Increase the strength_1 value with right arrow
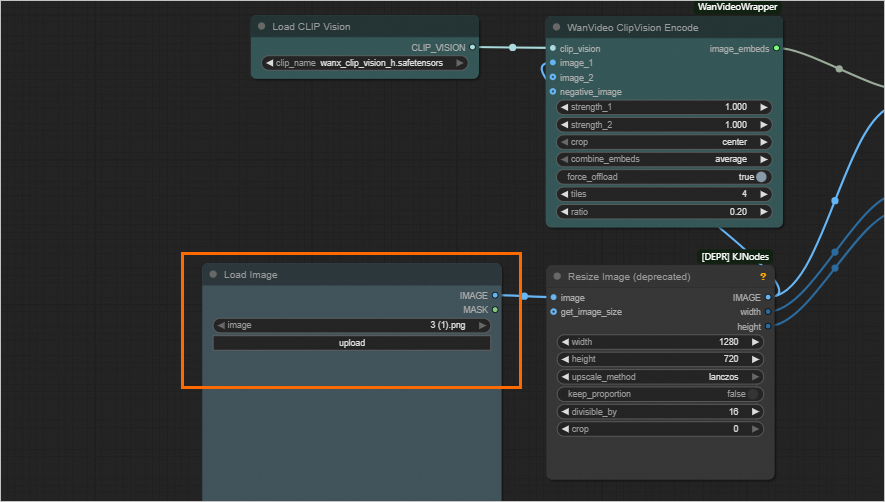 [x=764, y=107]
